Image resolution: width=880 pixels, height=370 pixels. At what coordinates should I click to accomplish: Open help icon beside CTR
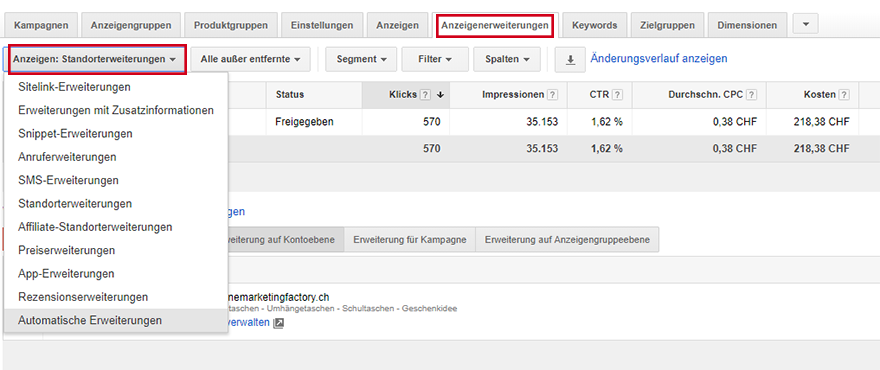617,95
